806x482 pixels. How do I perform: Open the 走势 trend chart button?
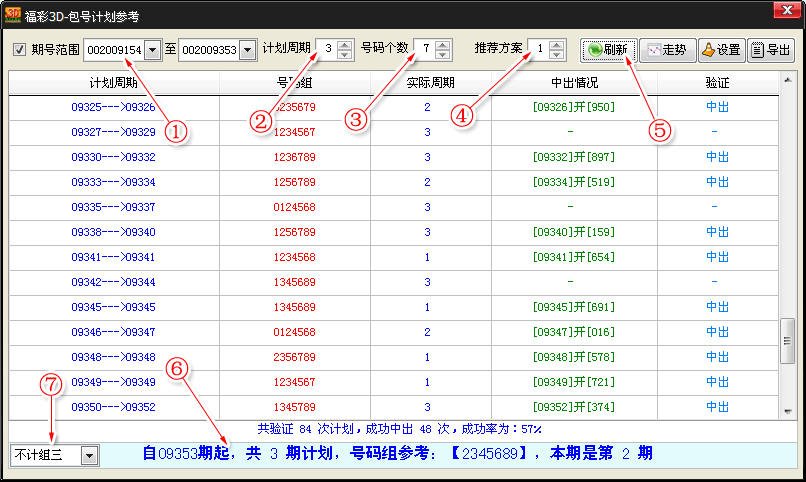(x=667, y=50)
